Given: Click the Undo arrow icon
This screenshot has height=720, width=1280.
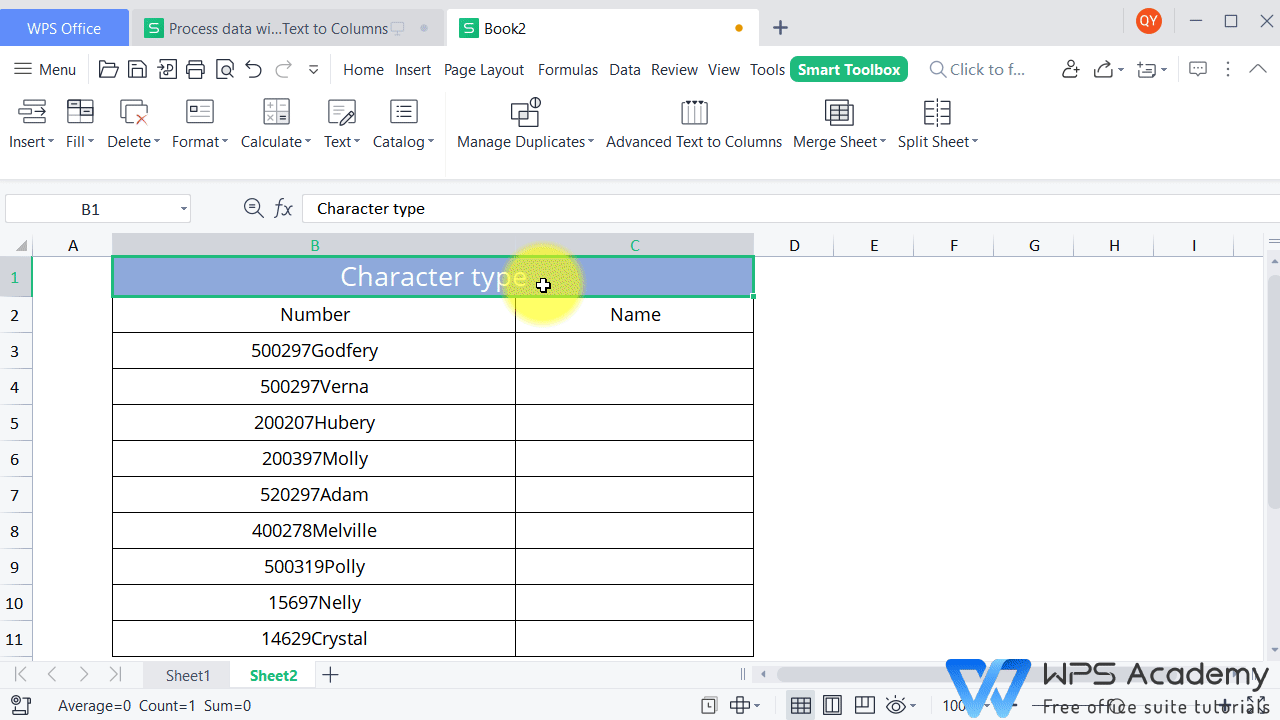Looking at the screenshot, I should tap(253, 70).
